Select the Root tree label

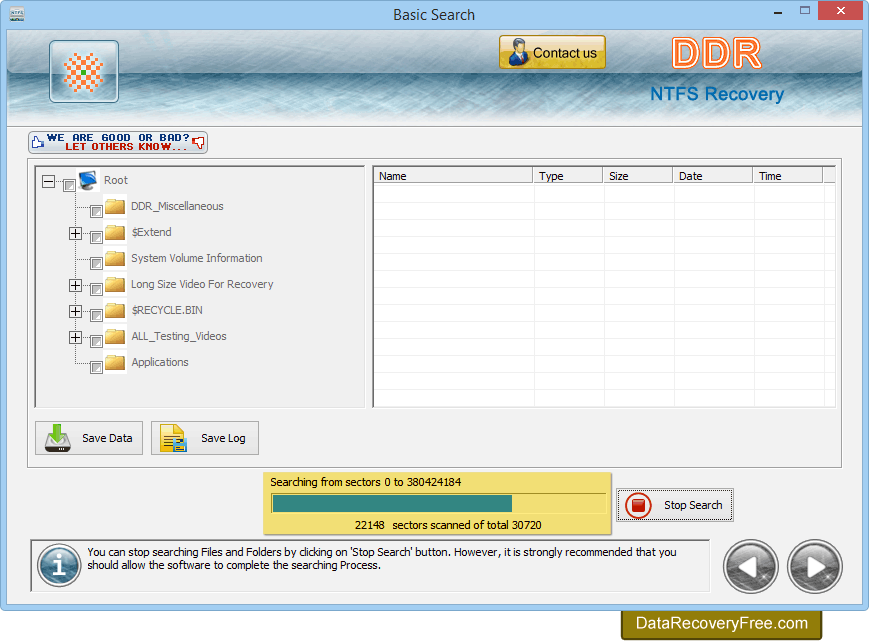click(x=116, y=180)
